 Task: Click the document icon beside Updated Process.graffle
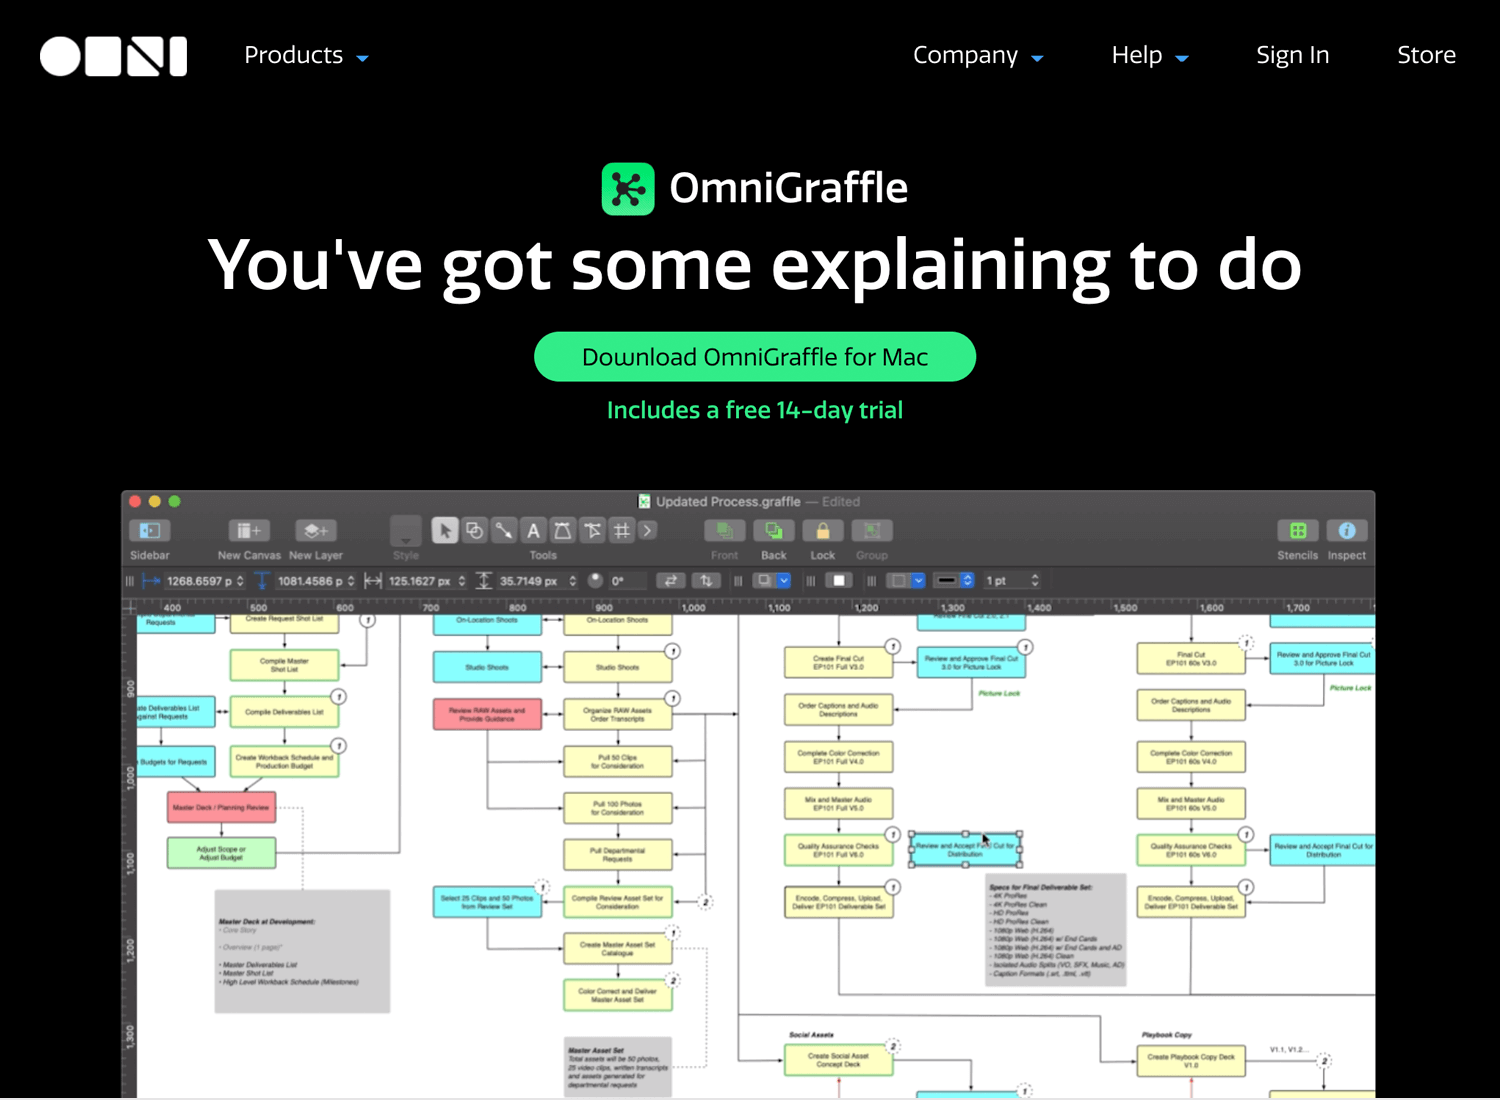coord(645,502)
